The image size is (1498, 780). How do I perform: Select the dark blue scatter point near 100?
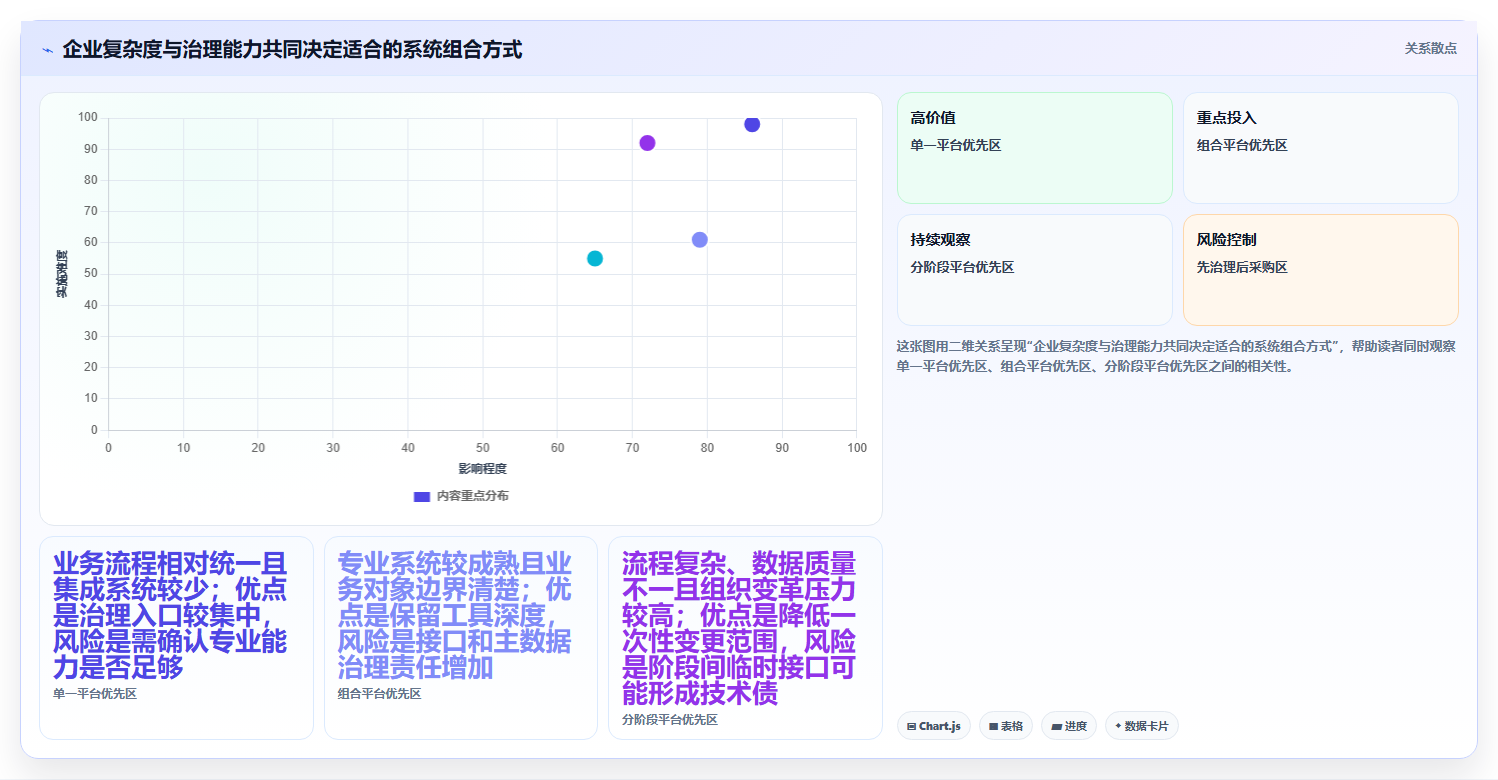coord(752,124)
